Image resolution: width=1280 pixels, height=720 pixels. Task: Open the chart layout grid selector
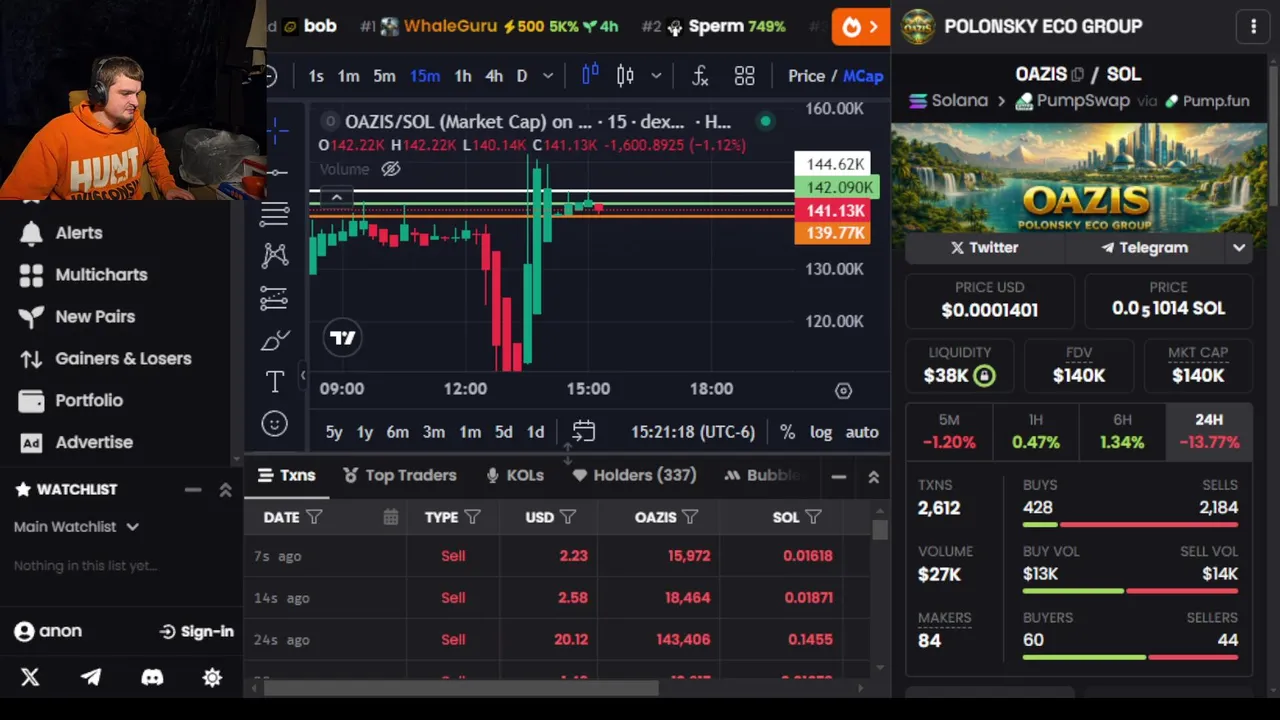(x=744, y=76)
